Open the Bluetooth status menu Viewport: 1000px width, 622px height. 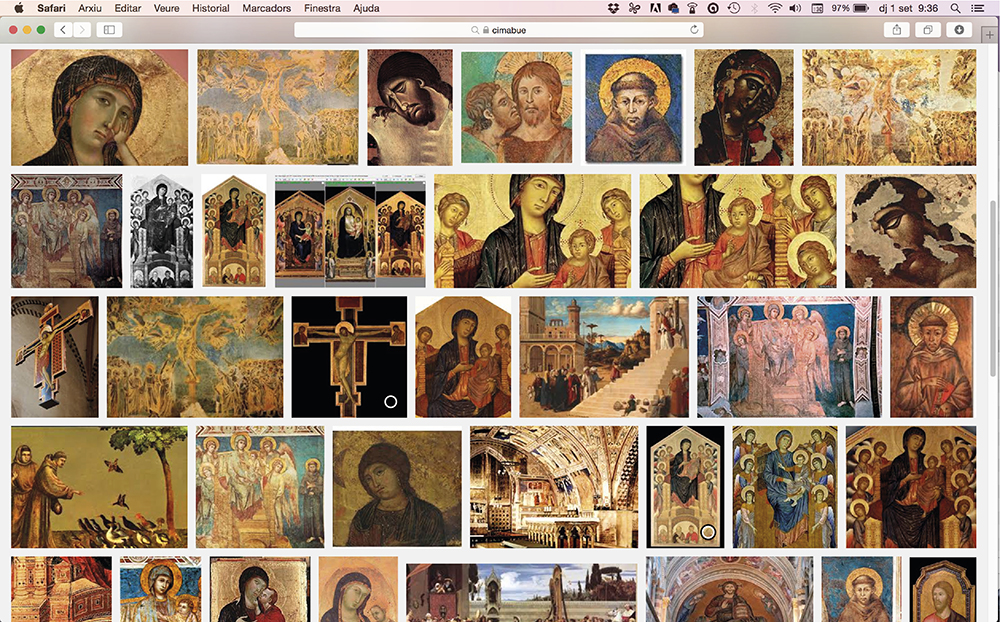(754, 8)
